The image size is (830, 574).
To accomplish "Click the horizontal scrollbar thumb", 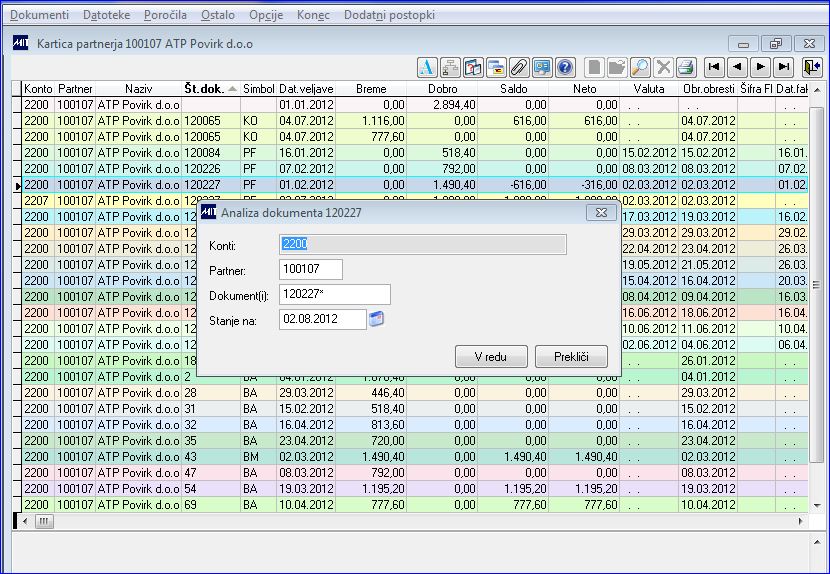I will (44, 522).
